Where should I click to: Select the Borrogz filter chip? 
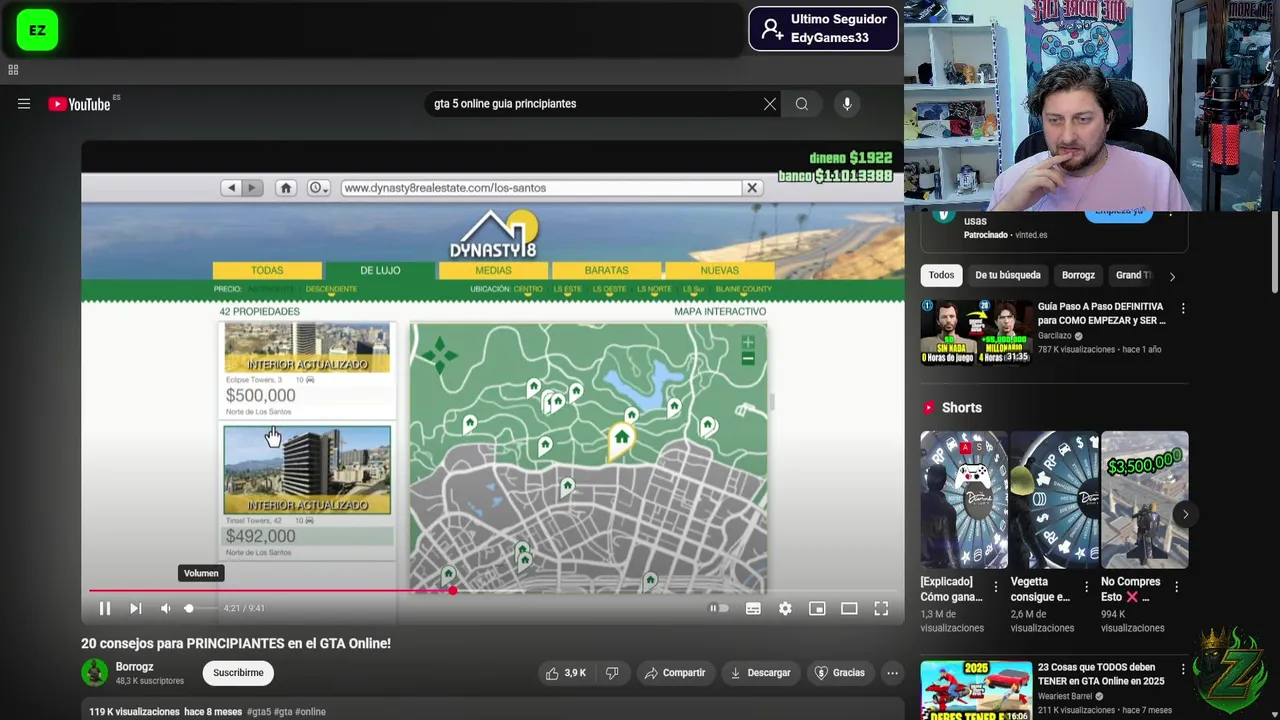click(x=1078, y=275)
